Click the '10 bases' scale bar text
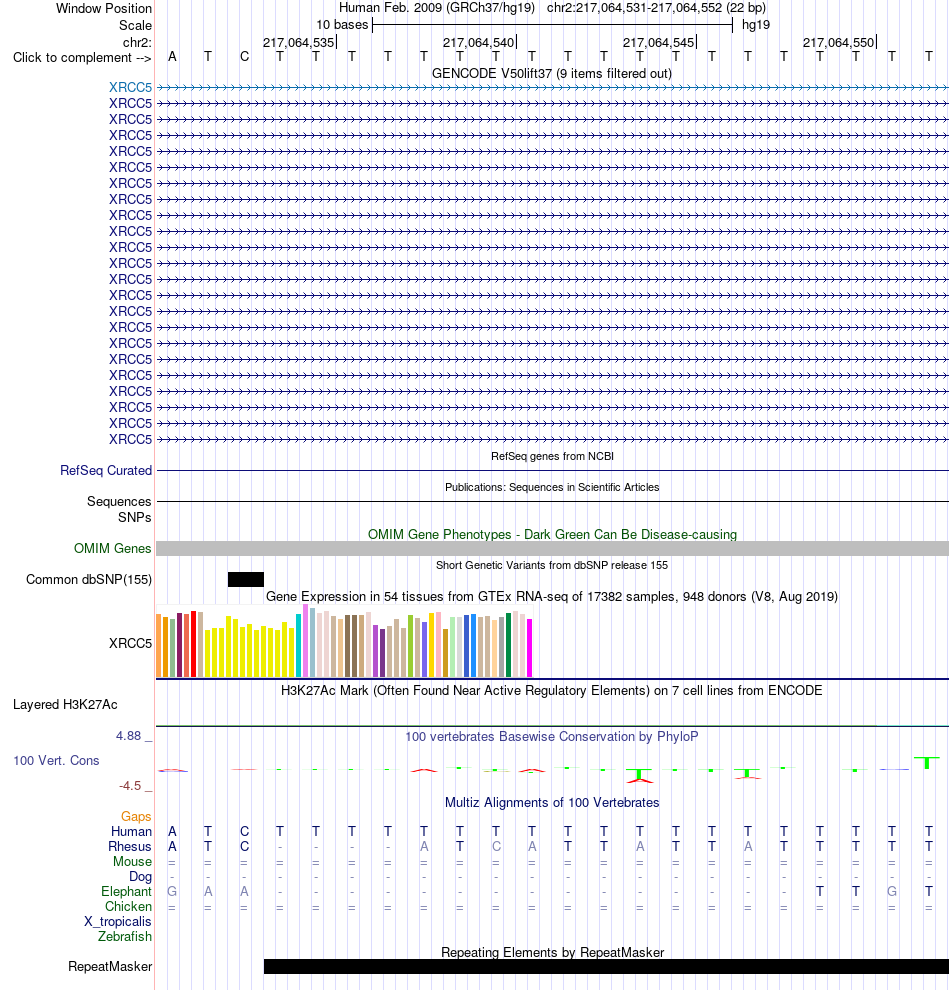The image size is (950, 990). (x=342, y=25)
